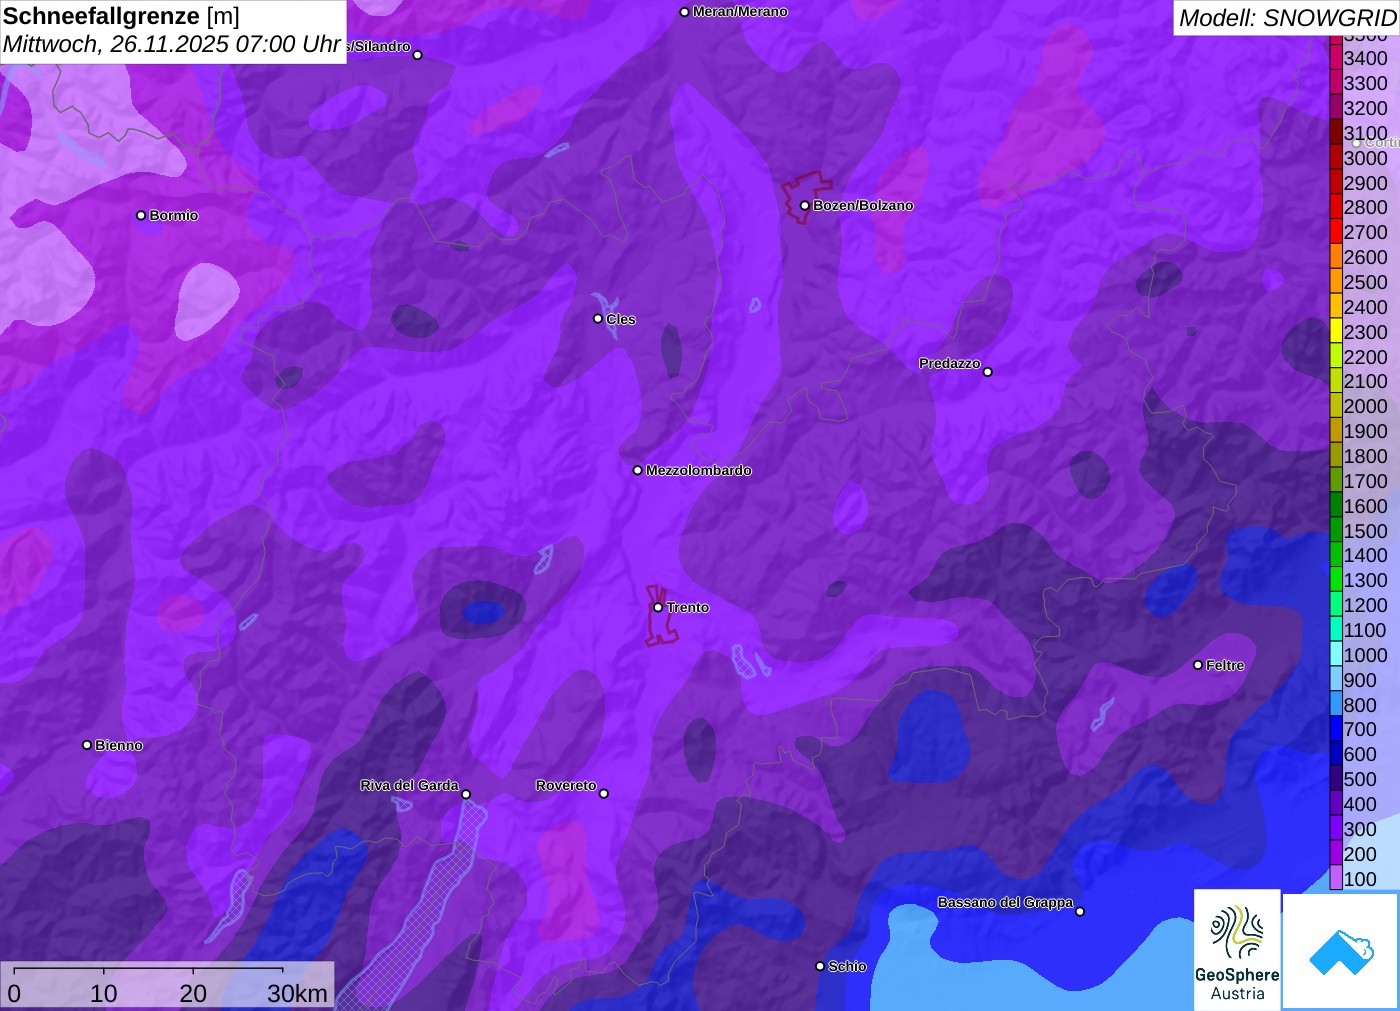Select the Feltre location marker dot
The width and height of the screenshot is (1400, 1011).
pyautogui.click(x=1198, y=665)
